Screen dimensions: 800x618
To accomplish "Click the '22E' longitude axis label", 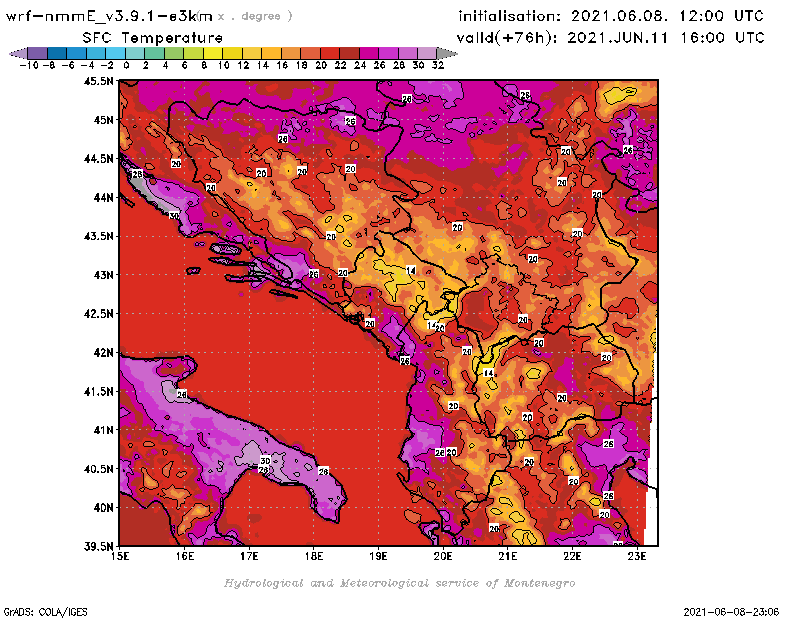I will pos(572,556).
